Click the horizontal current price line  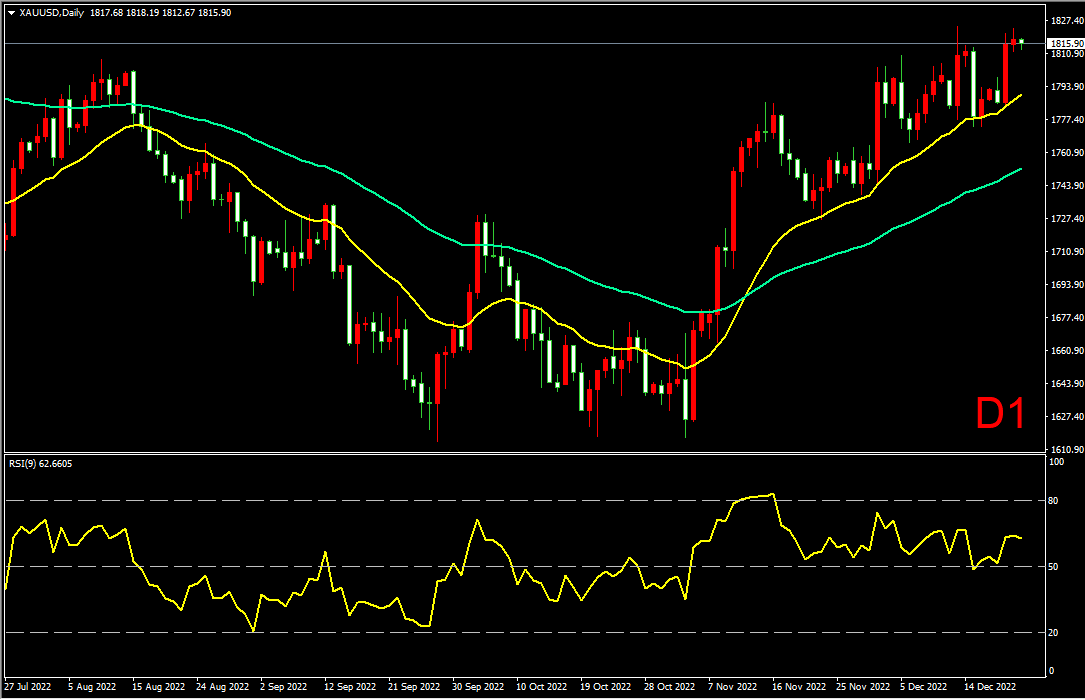[526, 44]
